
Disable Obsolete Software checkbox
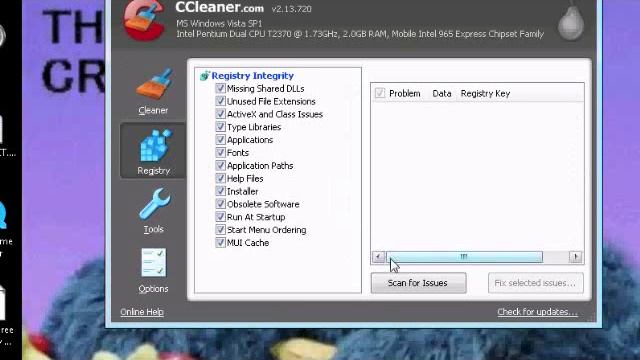(220, 204)
